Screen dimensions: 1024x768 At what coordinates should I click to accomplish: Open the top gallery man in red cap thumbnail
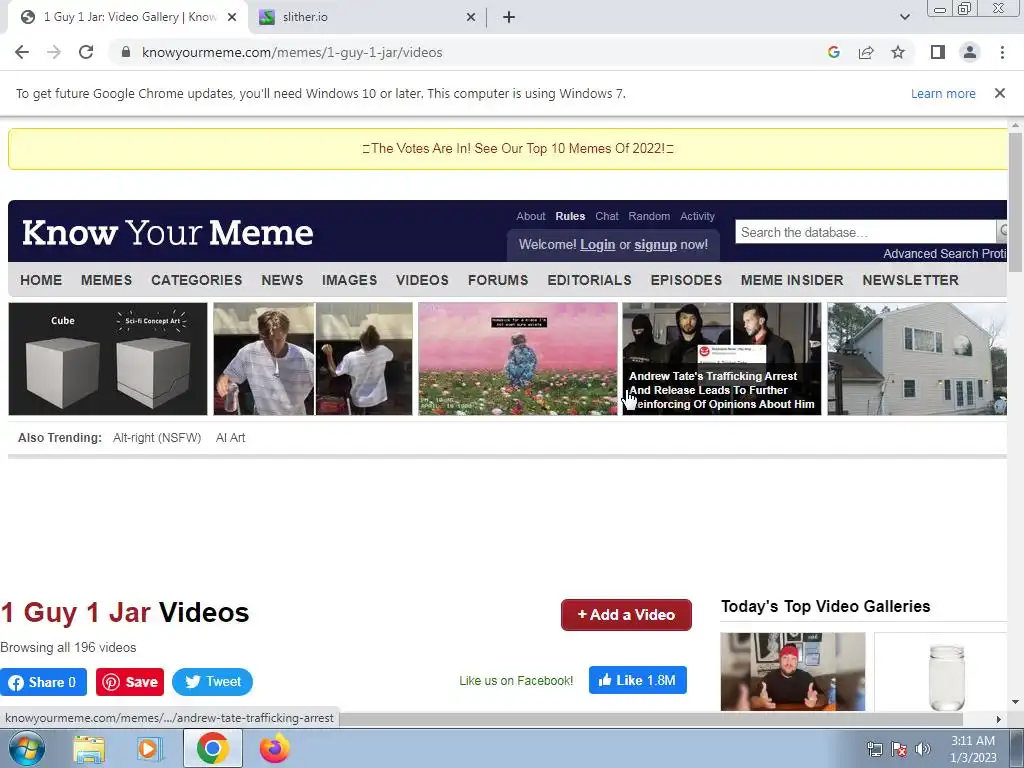click(793, 671)
